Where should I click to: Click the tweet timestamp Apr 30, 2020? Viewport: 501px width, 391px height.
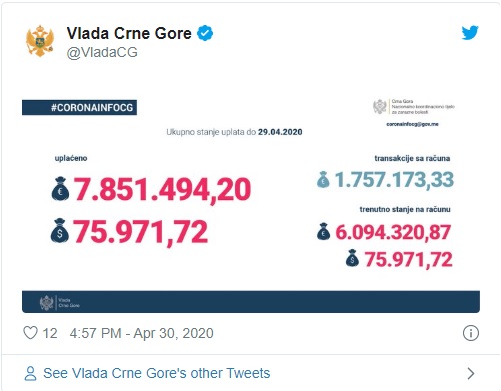(x=141, y=333)
